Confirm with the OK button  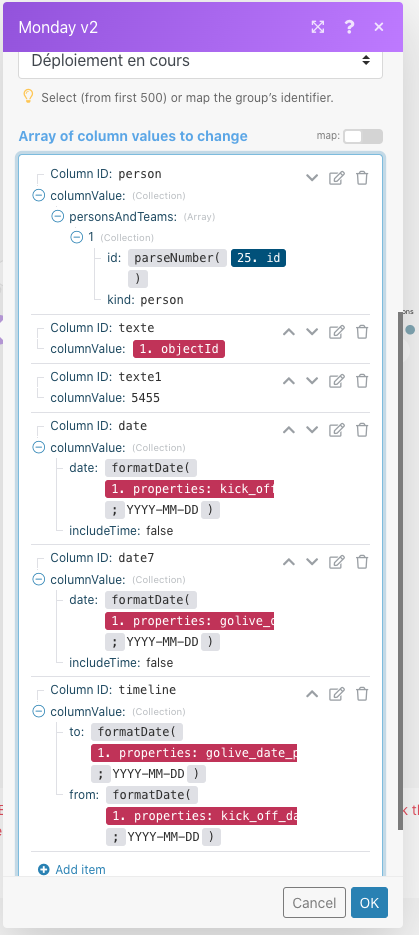(x=369, y=902)
